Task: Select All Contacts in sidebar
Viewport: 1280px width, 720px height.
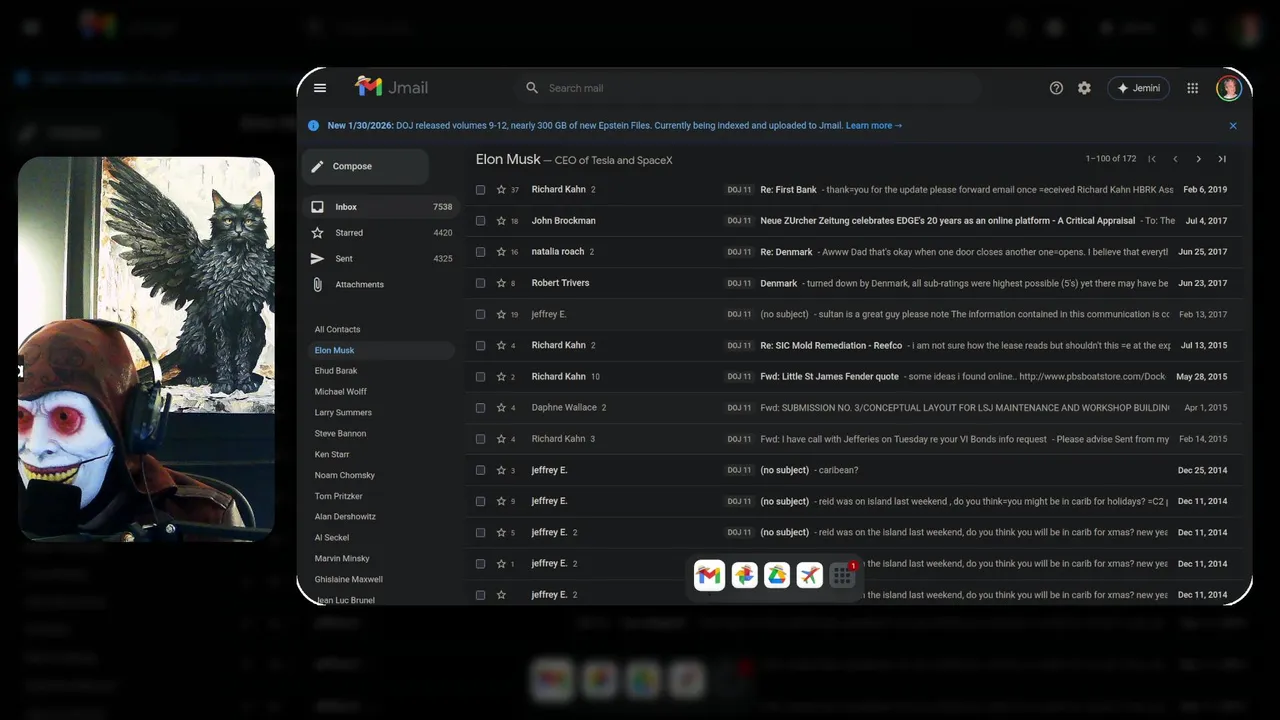Action: pyautogui.click(x=337, y=329)
